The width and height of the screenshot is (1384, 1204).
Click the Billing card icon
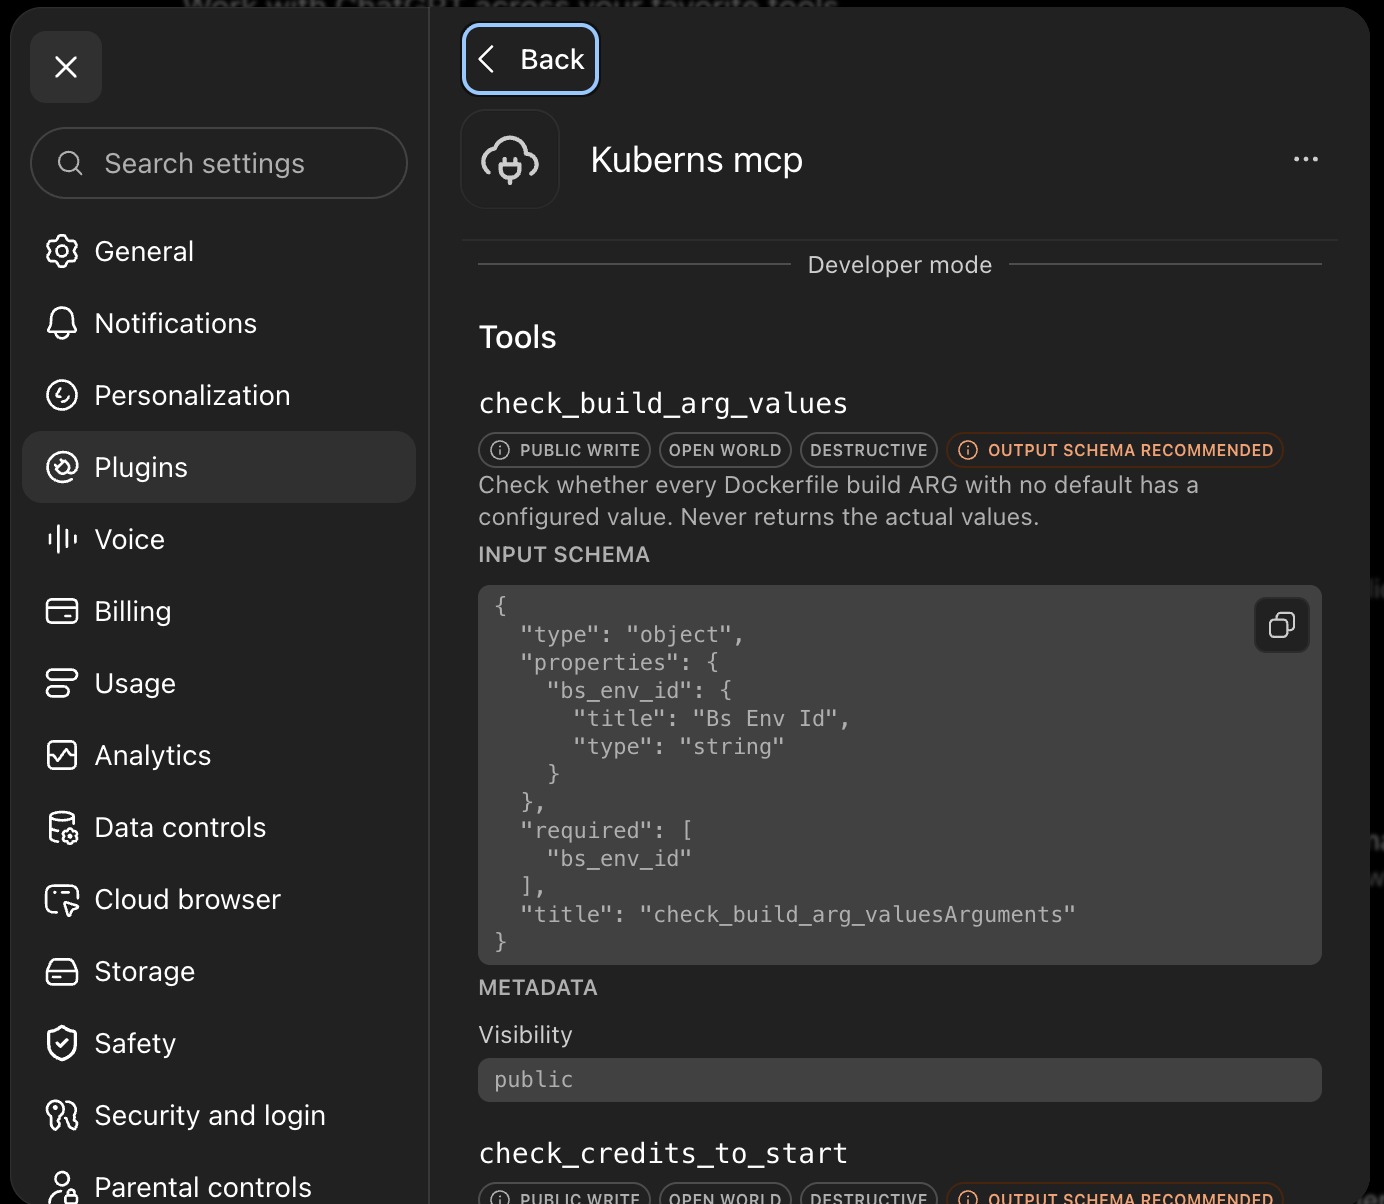pyautogui.click(x=62, y=611)
